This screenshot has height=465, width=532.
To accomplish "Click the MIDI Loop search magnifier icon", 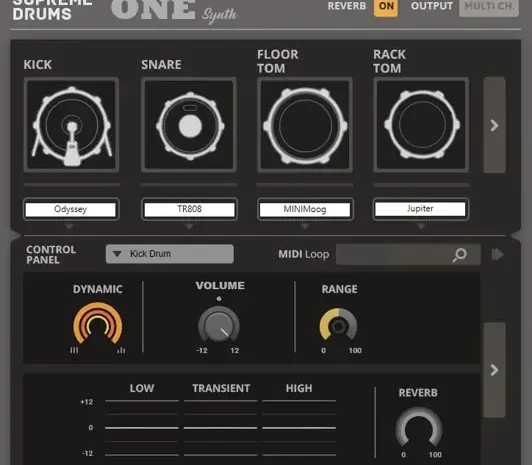I will (460, 254).
